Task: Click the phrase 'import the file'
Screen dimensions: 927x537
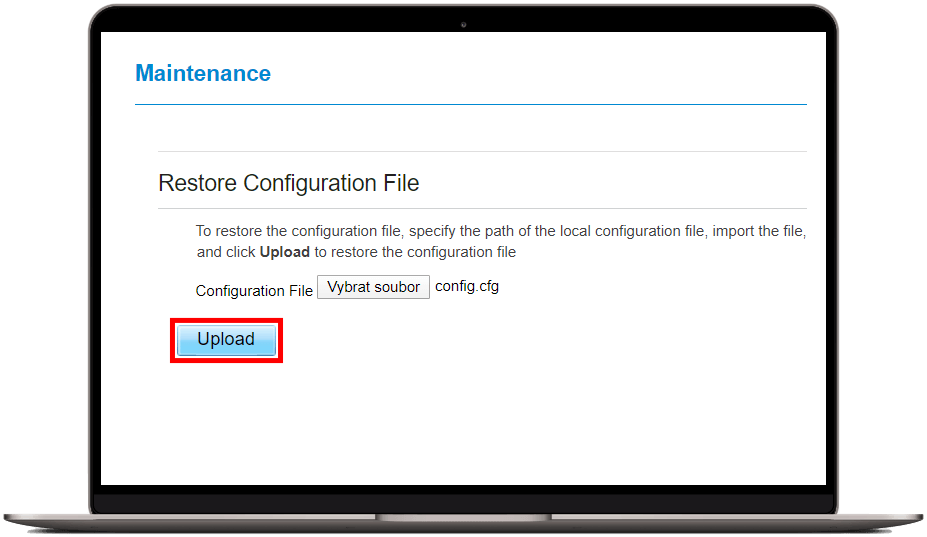Action: (x=757, y=231)
